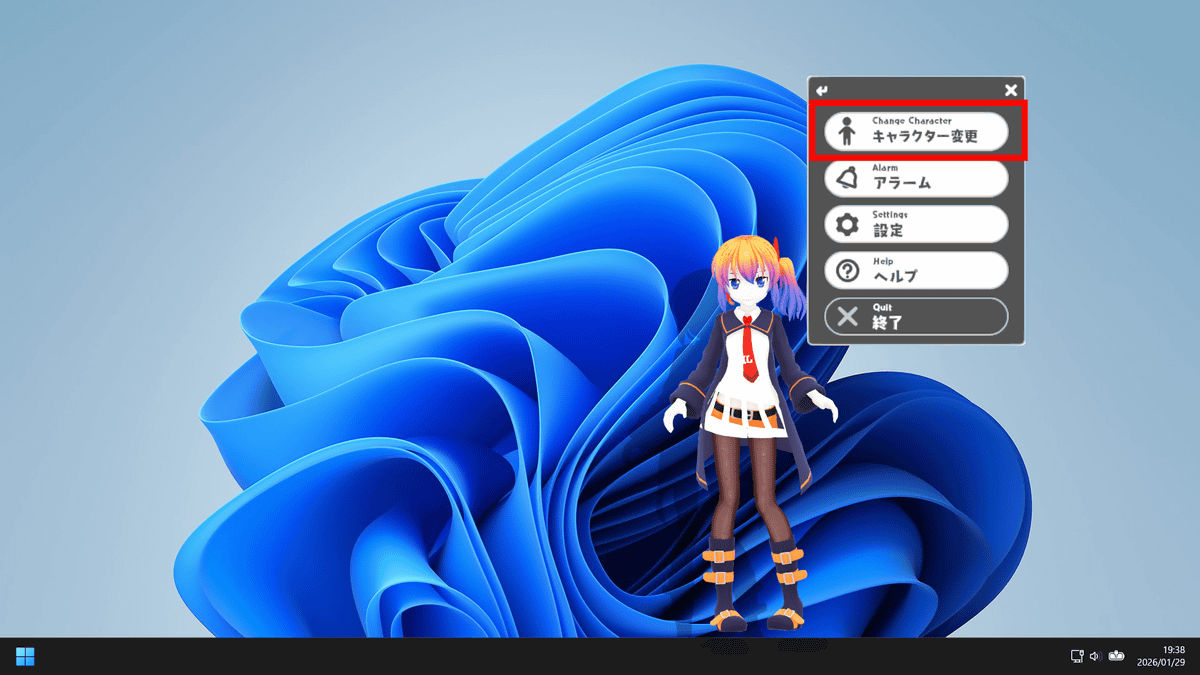Select the キャラクター変更 menu entry
The height and width of the screenshot is (675, 1200).
pos(924,137)
